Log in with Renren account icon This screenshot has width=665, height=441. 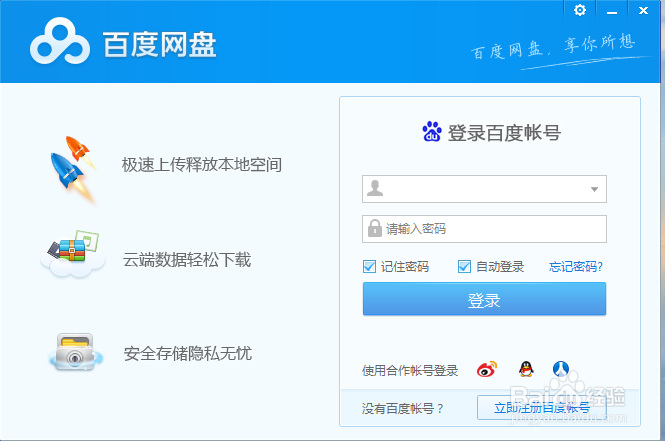(x=561, y=369)
